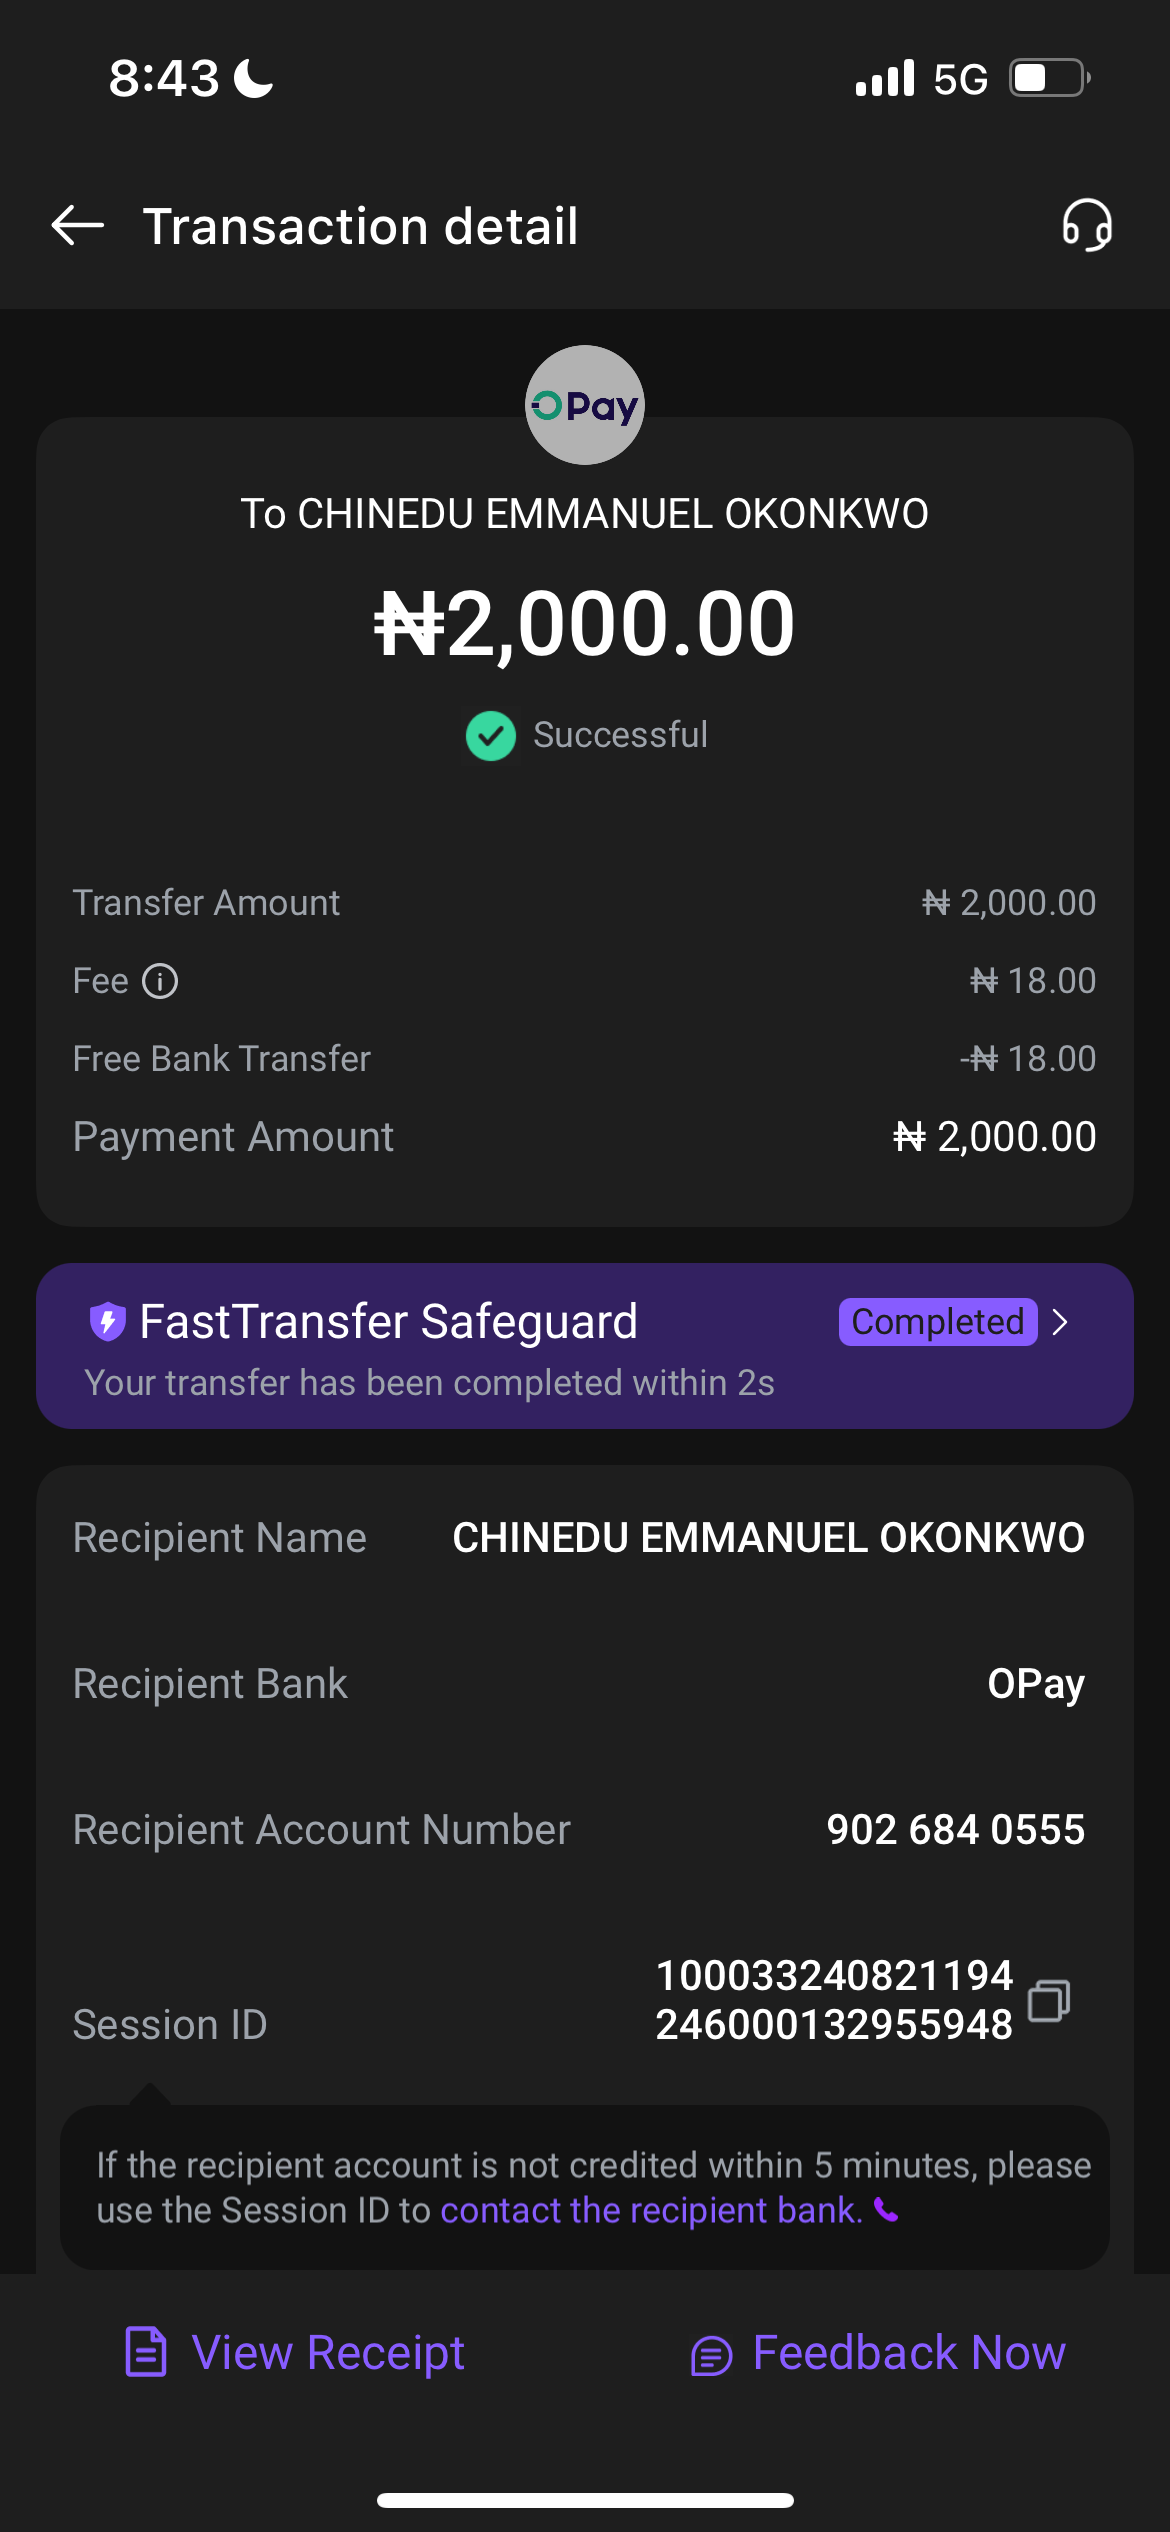
Task: Tap the back arrow icon
Action: tap(78, 225)
